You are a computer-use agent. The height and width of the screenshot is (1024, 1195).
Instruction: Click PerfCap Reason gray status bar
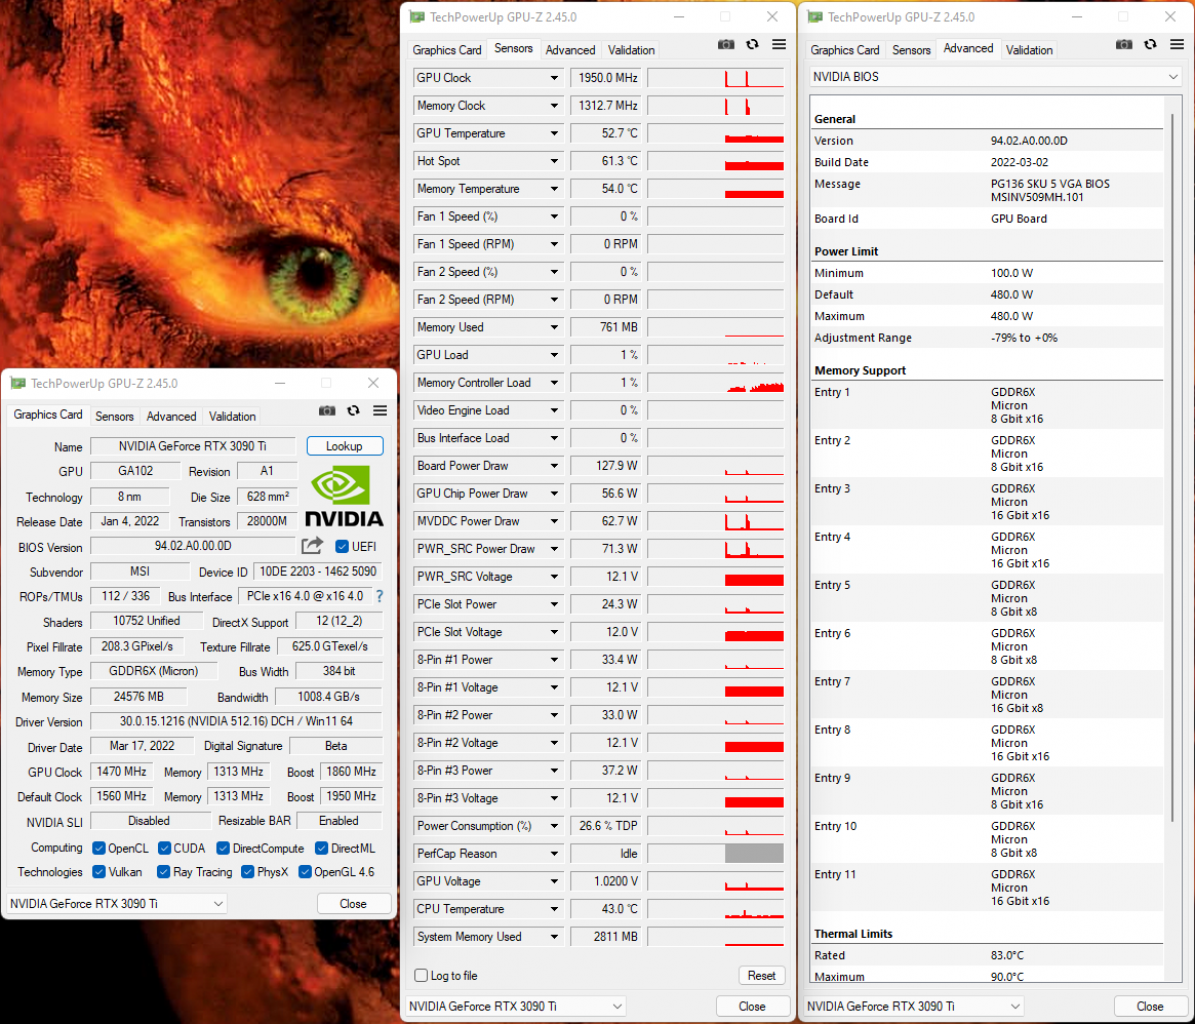(x=754, y=853)
